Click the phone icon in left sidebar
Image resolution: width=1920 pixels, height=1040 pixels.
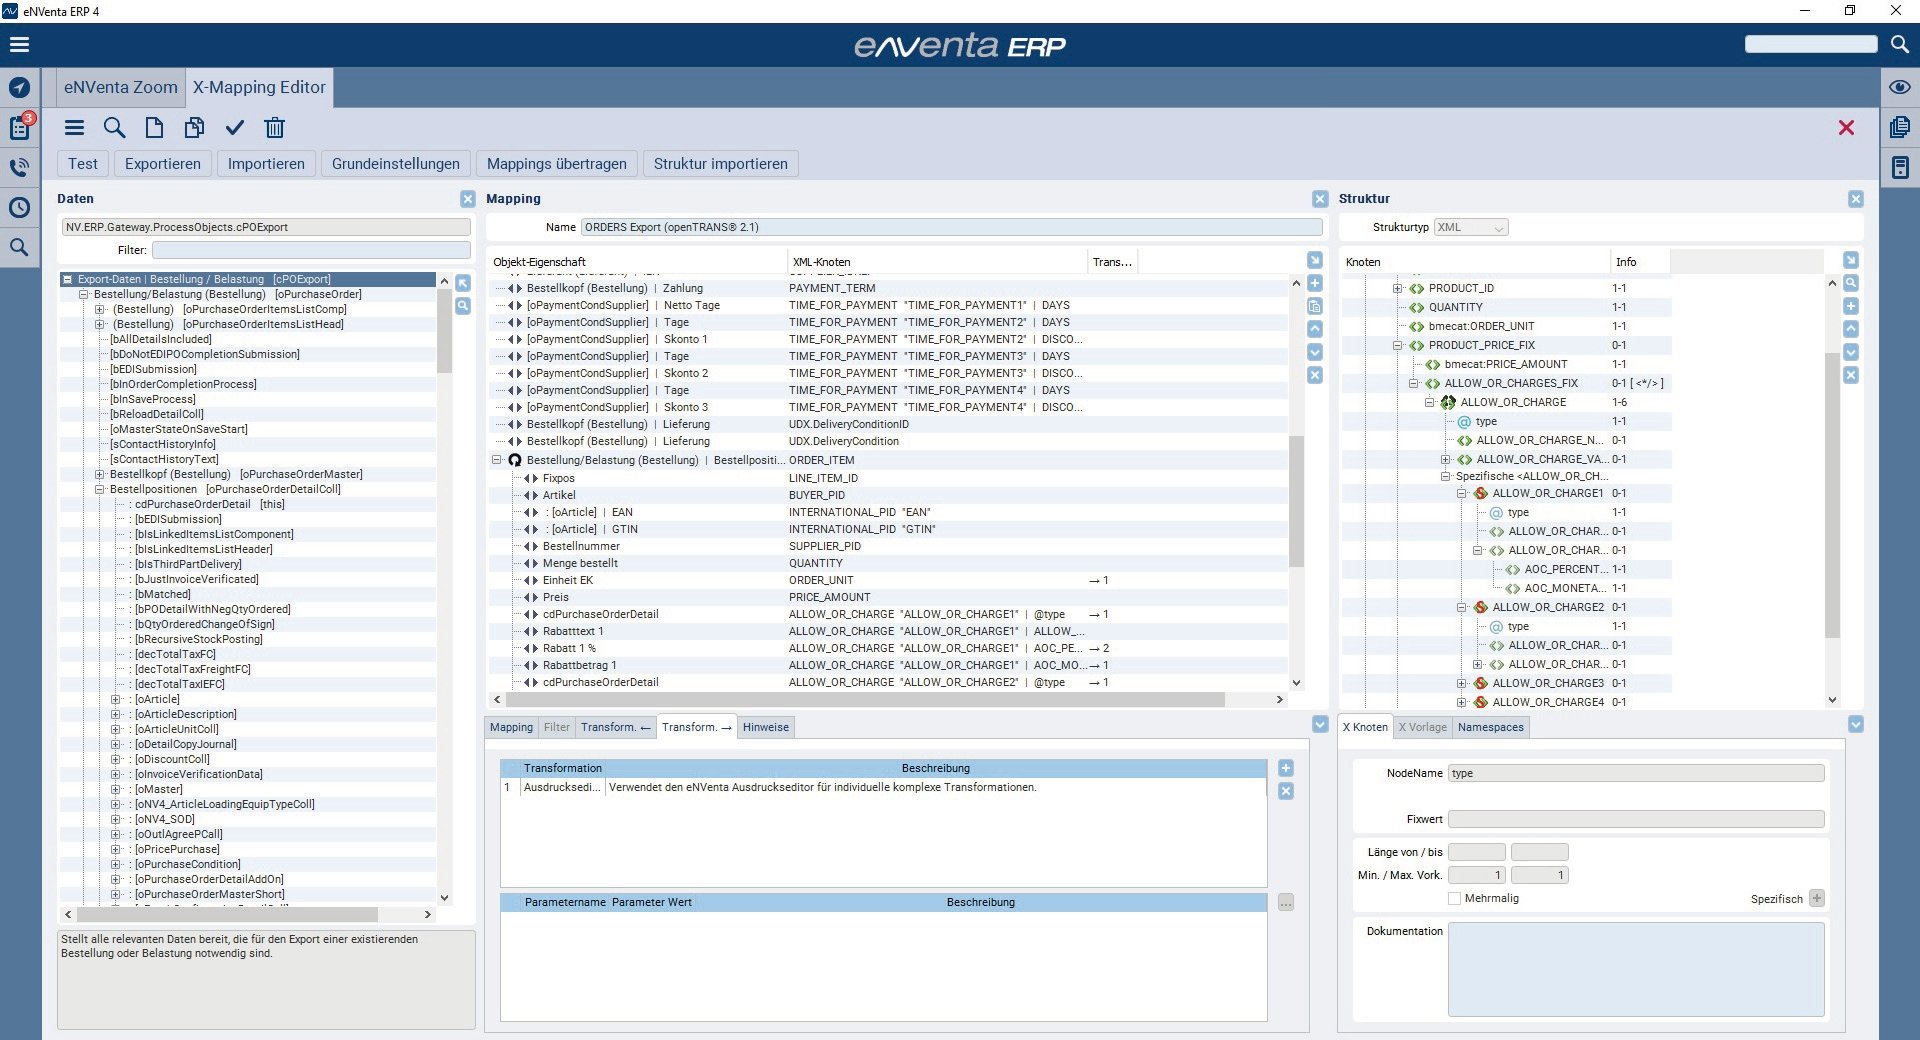[x=19, y=167]
